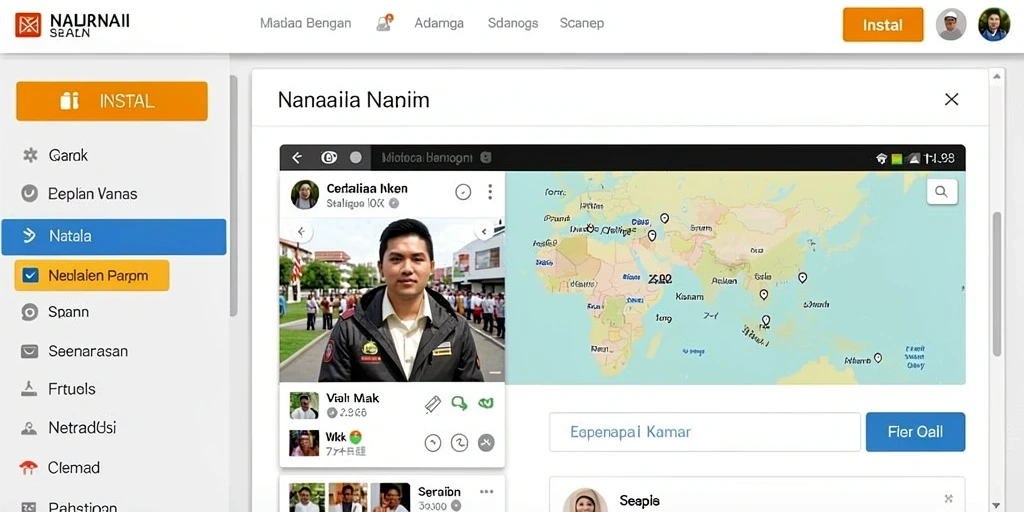Open the Madao Bengan menu

(305, 24)
